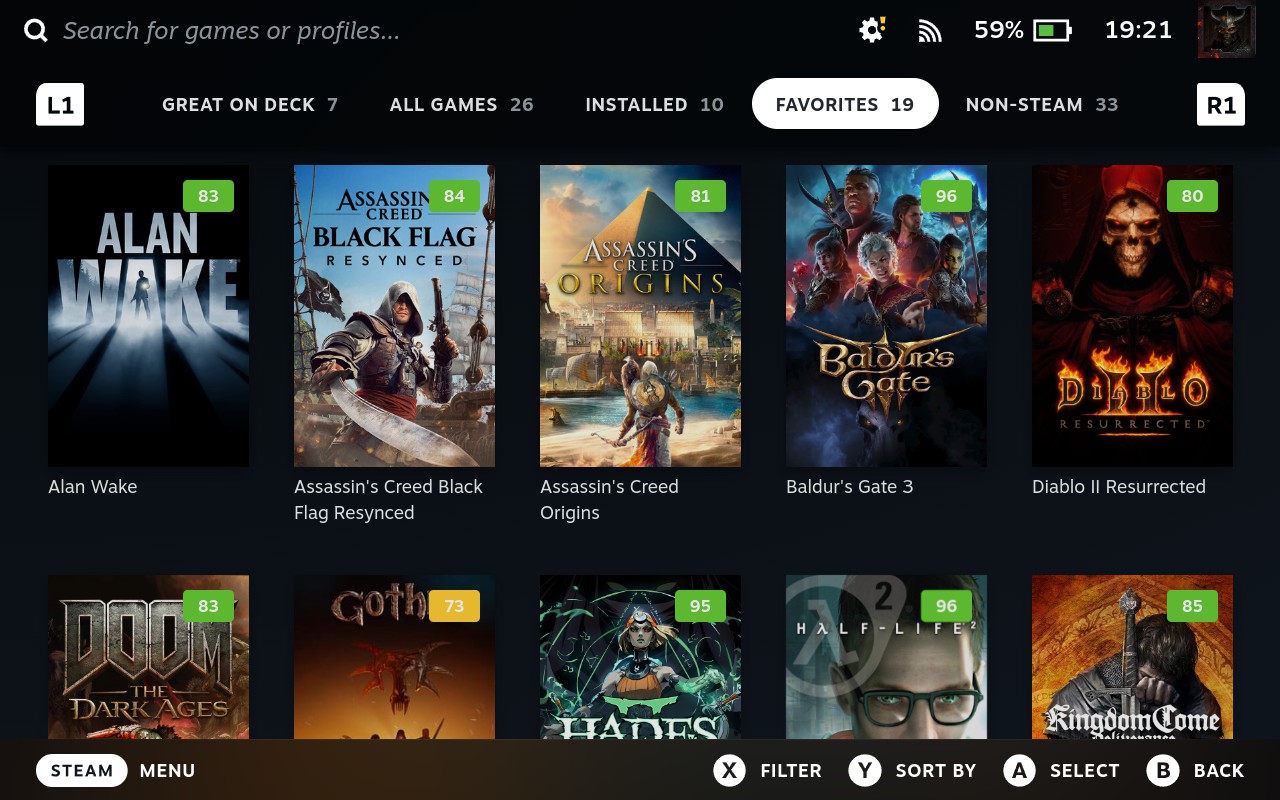Open Doom The Dark Ages cover

pos(148,657)
